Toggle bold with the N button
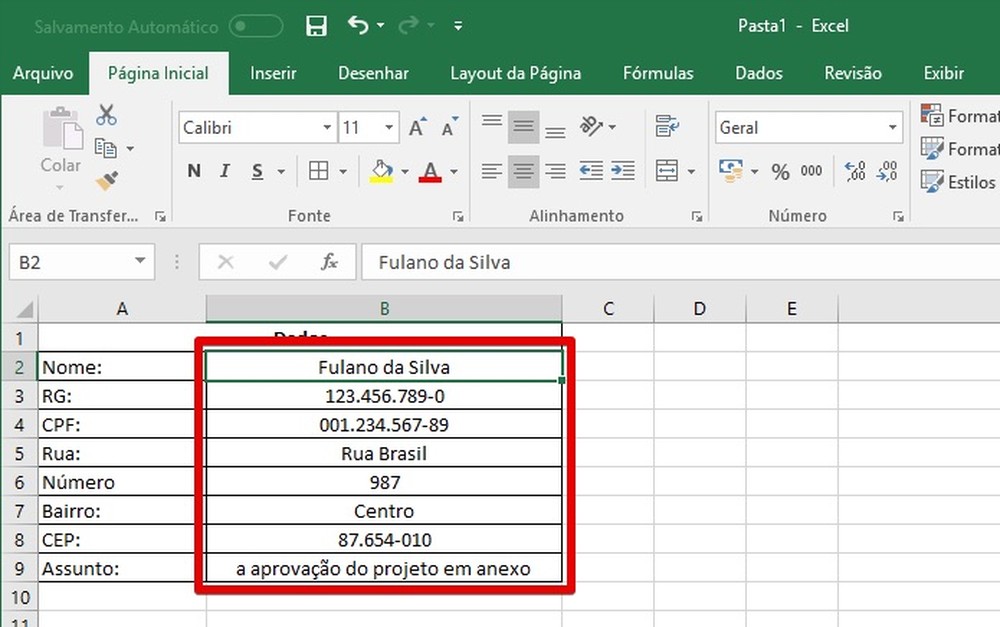Image resolution: width=1000 pixels, height=627 pixels. pyautogui.click(x=193, y=170)
